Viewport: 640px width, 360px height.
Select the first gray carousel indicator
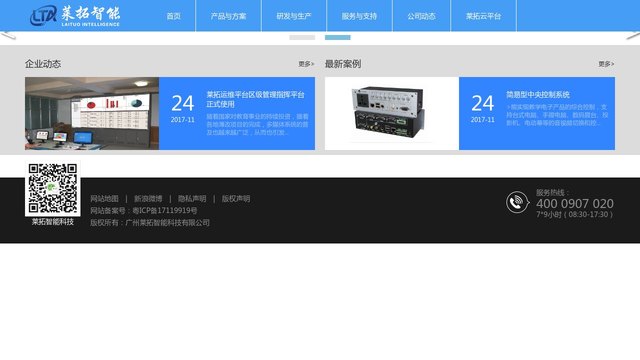pyautogui.click(x=302, y=38)
